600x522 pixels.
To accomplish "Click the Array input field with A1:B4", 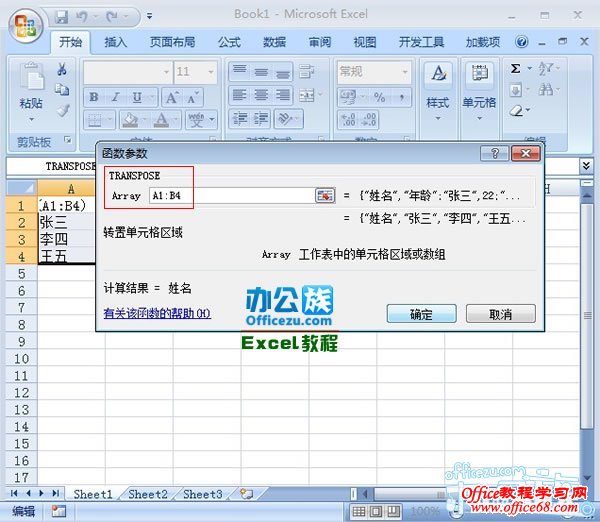I will coord(232,196).
